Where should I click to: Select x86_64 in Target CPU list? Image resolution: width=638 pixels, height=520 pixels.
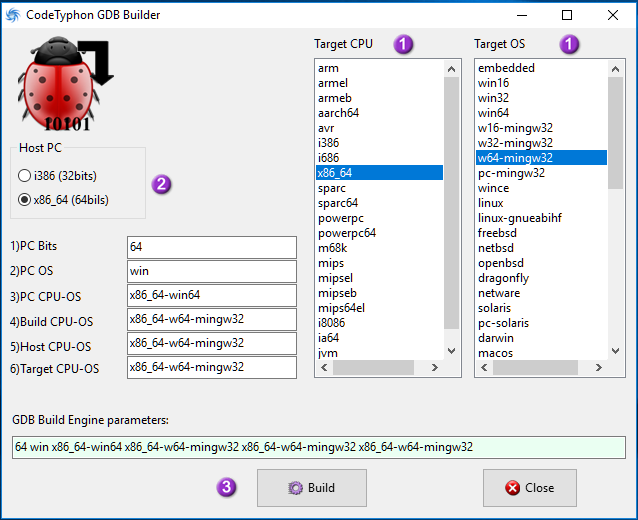click(379, 173)
